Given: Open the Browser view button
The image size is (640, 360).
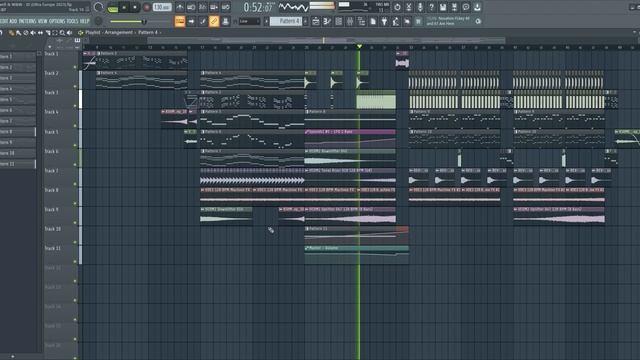Looking at the screenshot, I should click(x=361, y=21).
